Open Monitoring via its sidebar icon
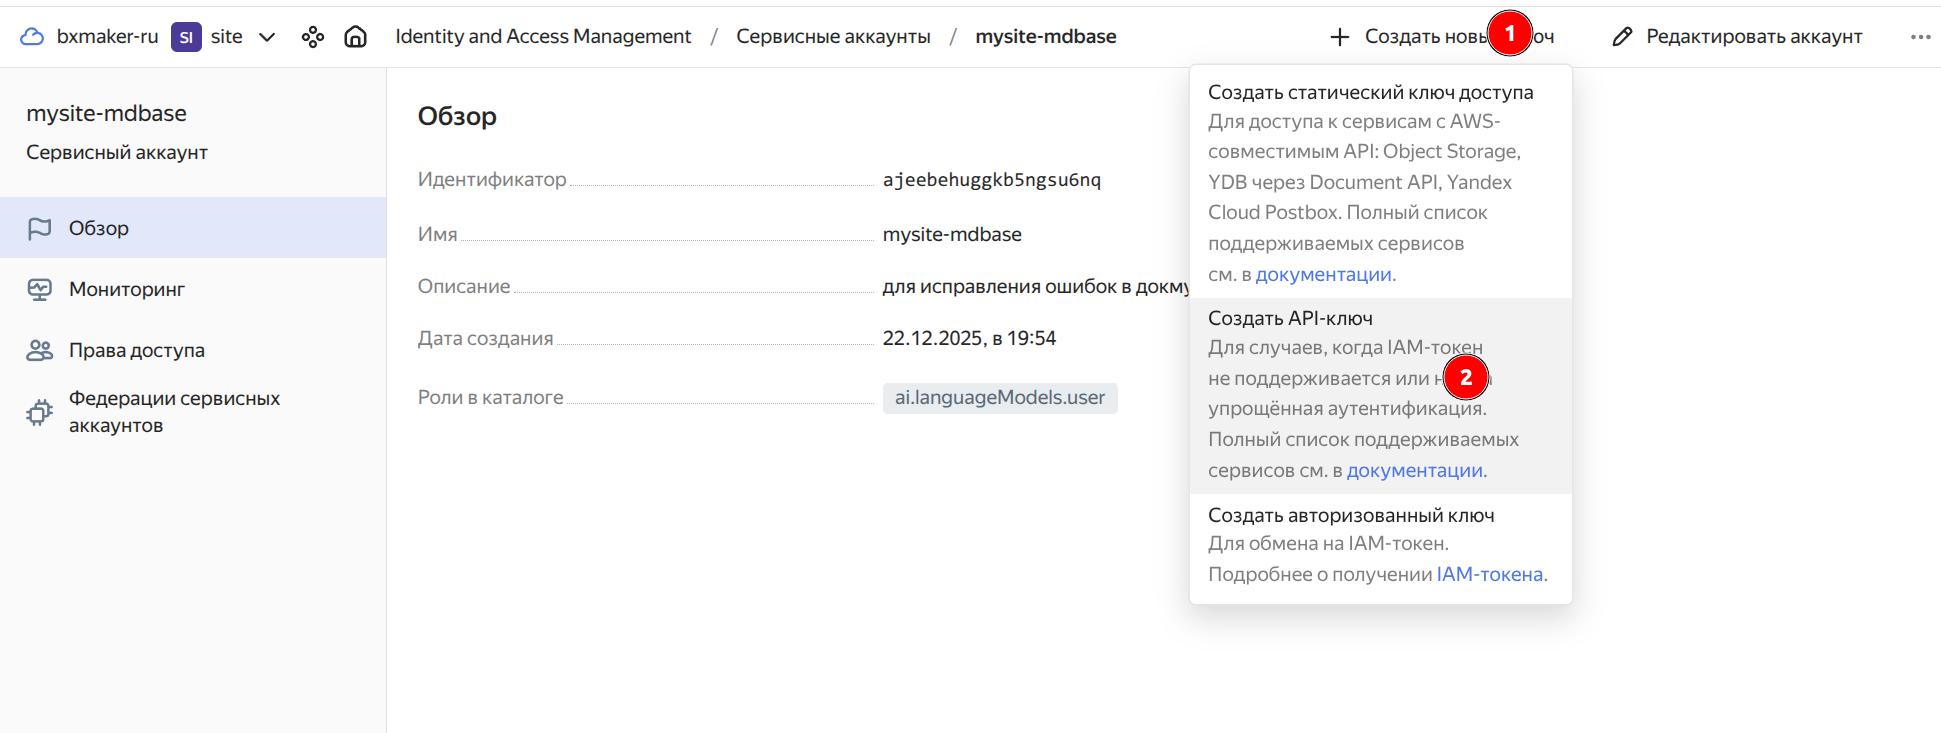The height and width of the screenshot is (733, 1941). [40, 289]
